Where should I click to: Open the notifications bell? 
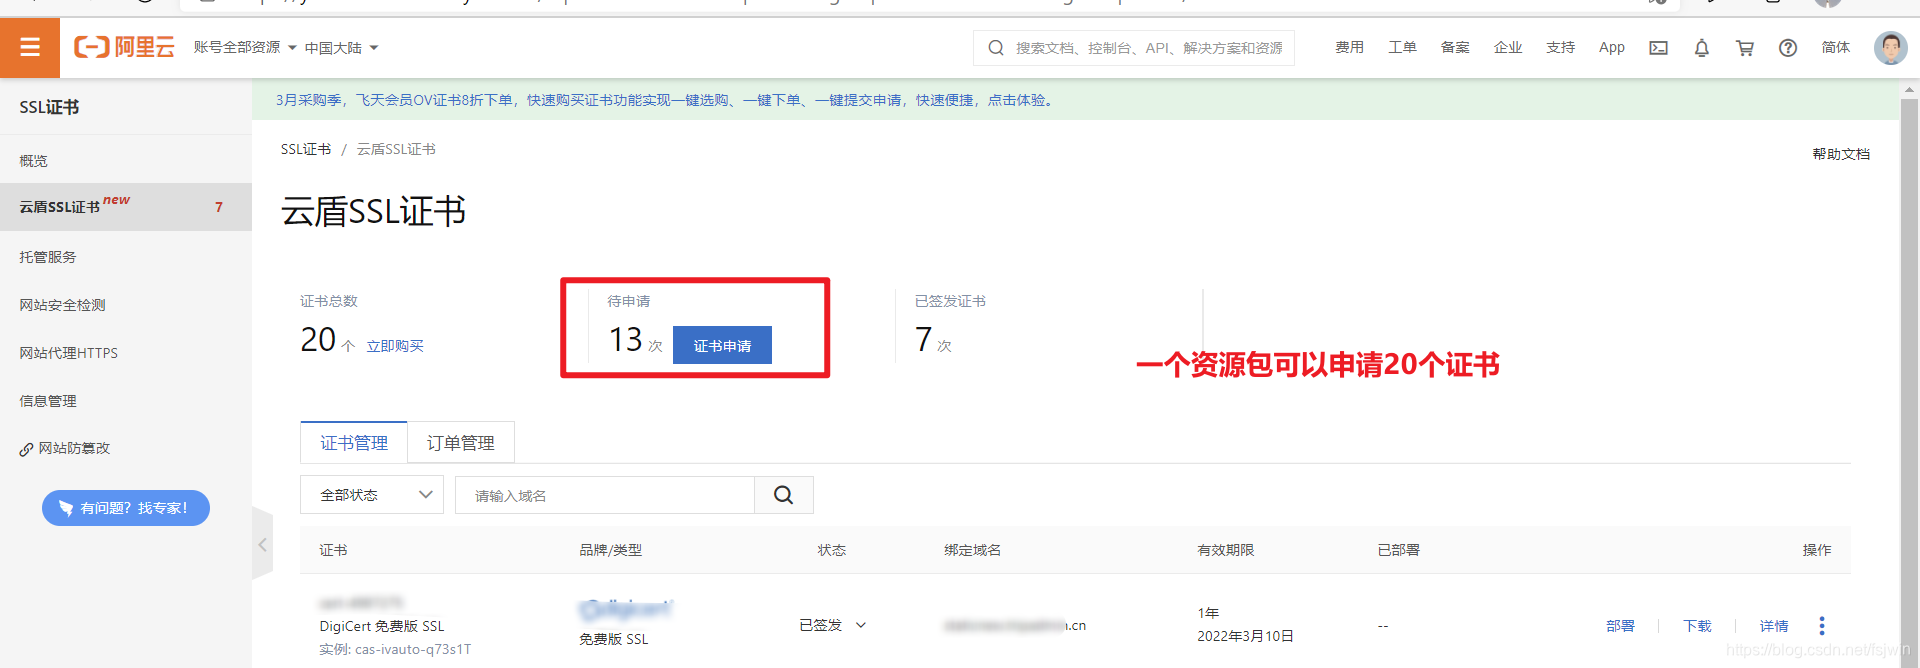coord(1701,48)
